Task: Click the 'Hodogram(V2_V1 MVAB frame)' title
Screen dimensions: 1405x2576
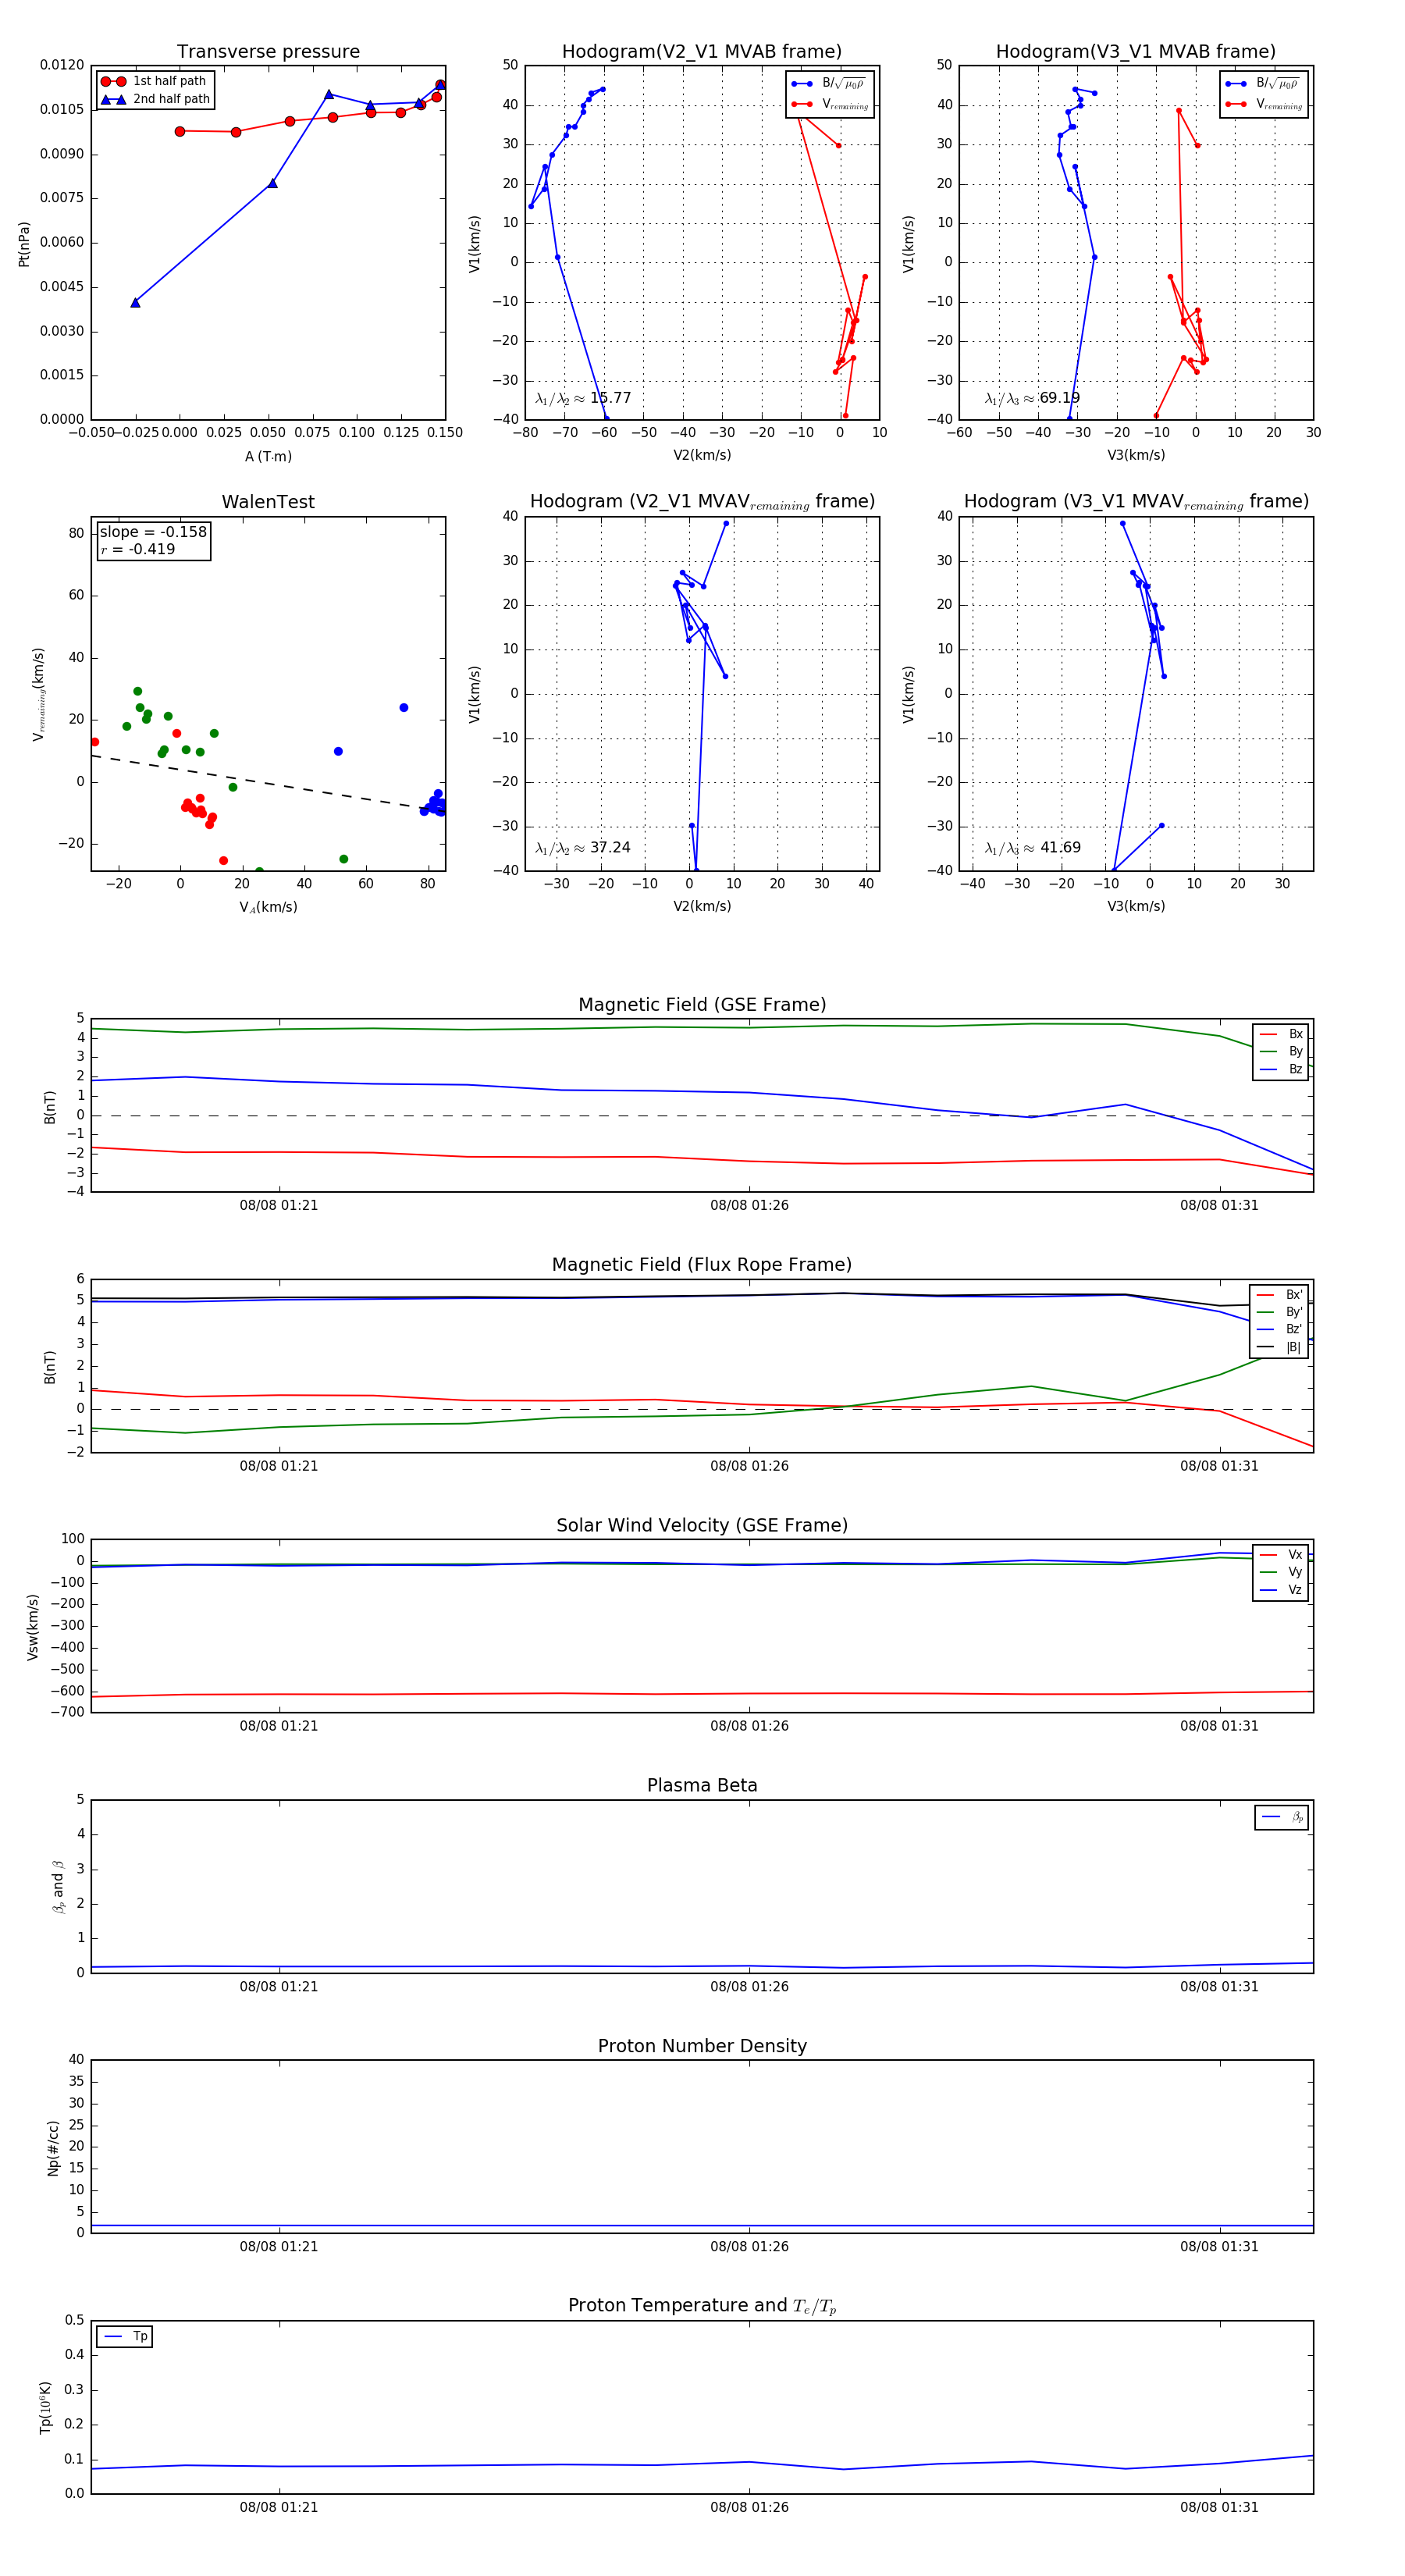Action: (701, 52)
